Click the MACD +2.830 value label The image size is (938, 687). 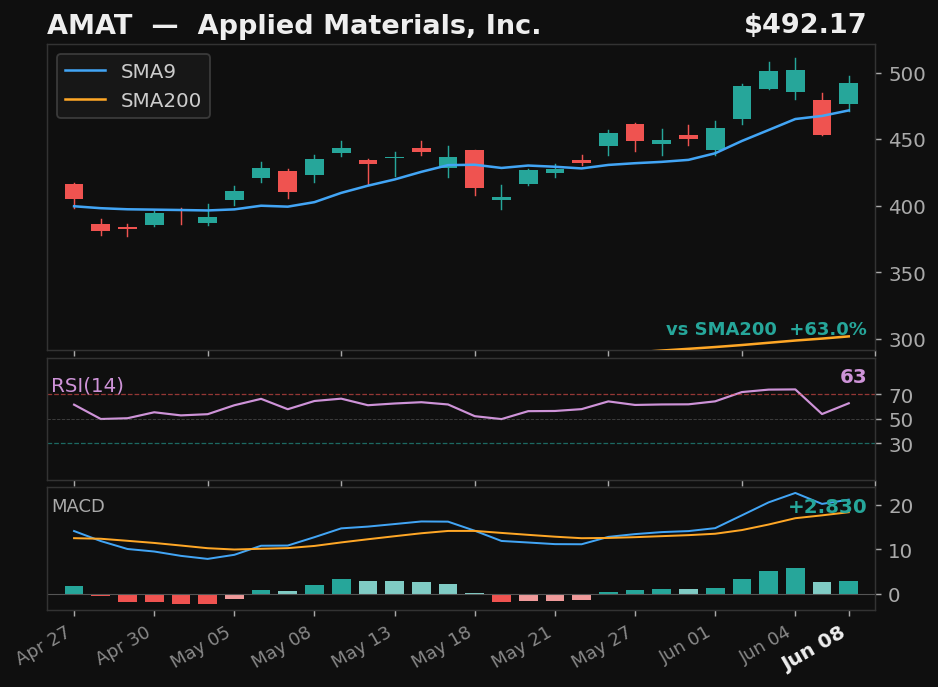[x=827, y=507]
